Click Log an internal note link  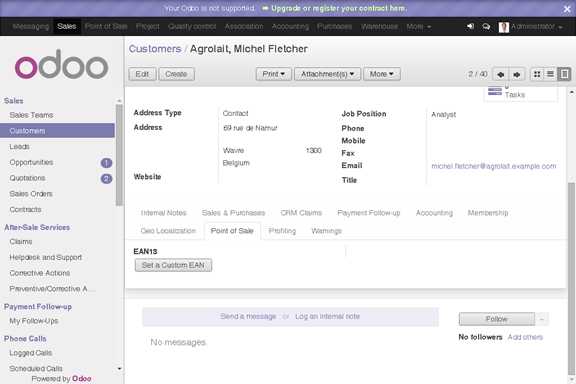(x=327, y=316)
